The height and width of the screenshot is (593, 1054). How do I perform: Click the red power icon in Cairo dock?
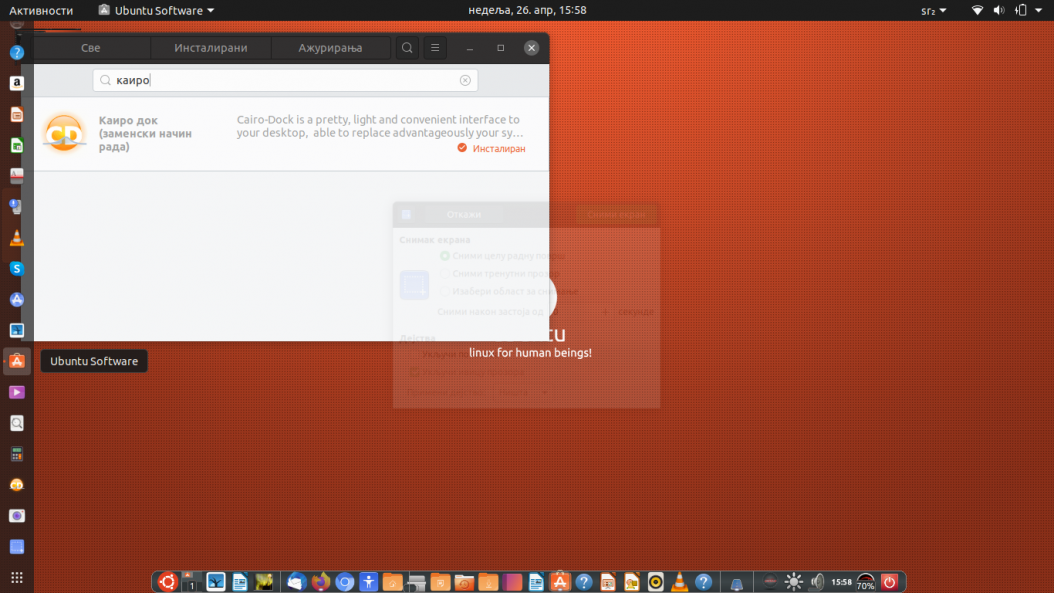[x=889, y=582]
